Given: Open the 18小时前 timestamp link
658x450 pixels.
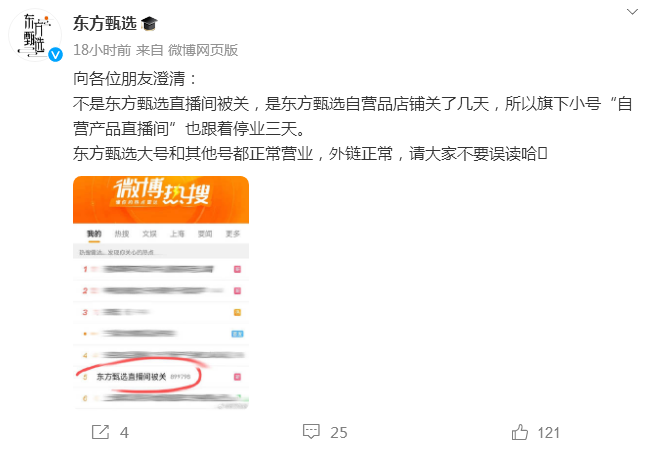Looking at the screenshot, I should [102, 50].
